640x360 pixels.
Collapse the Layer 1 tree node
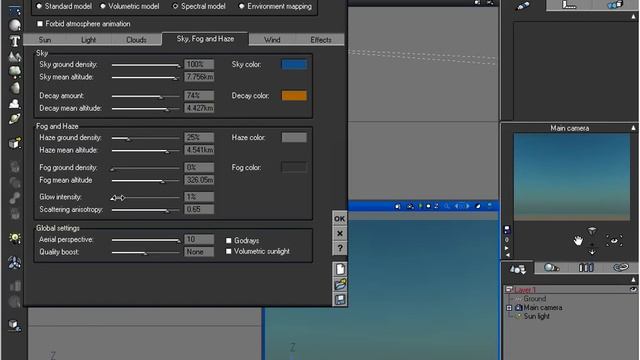pos(509,289)
